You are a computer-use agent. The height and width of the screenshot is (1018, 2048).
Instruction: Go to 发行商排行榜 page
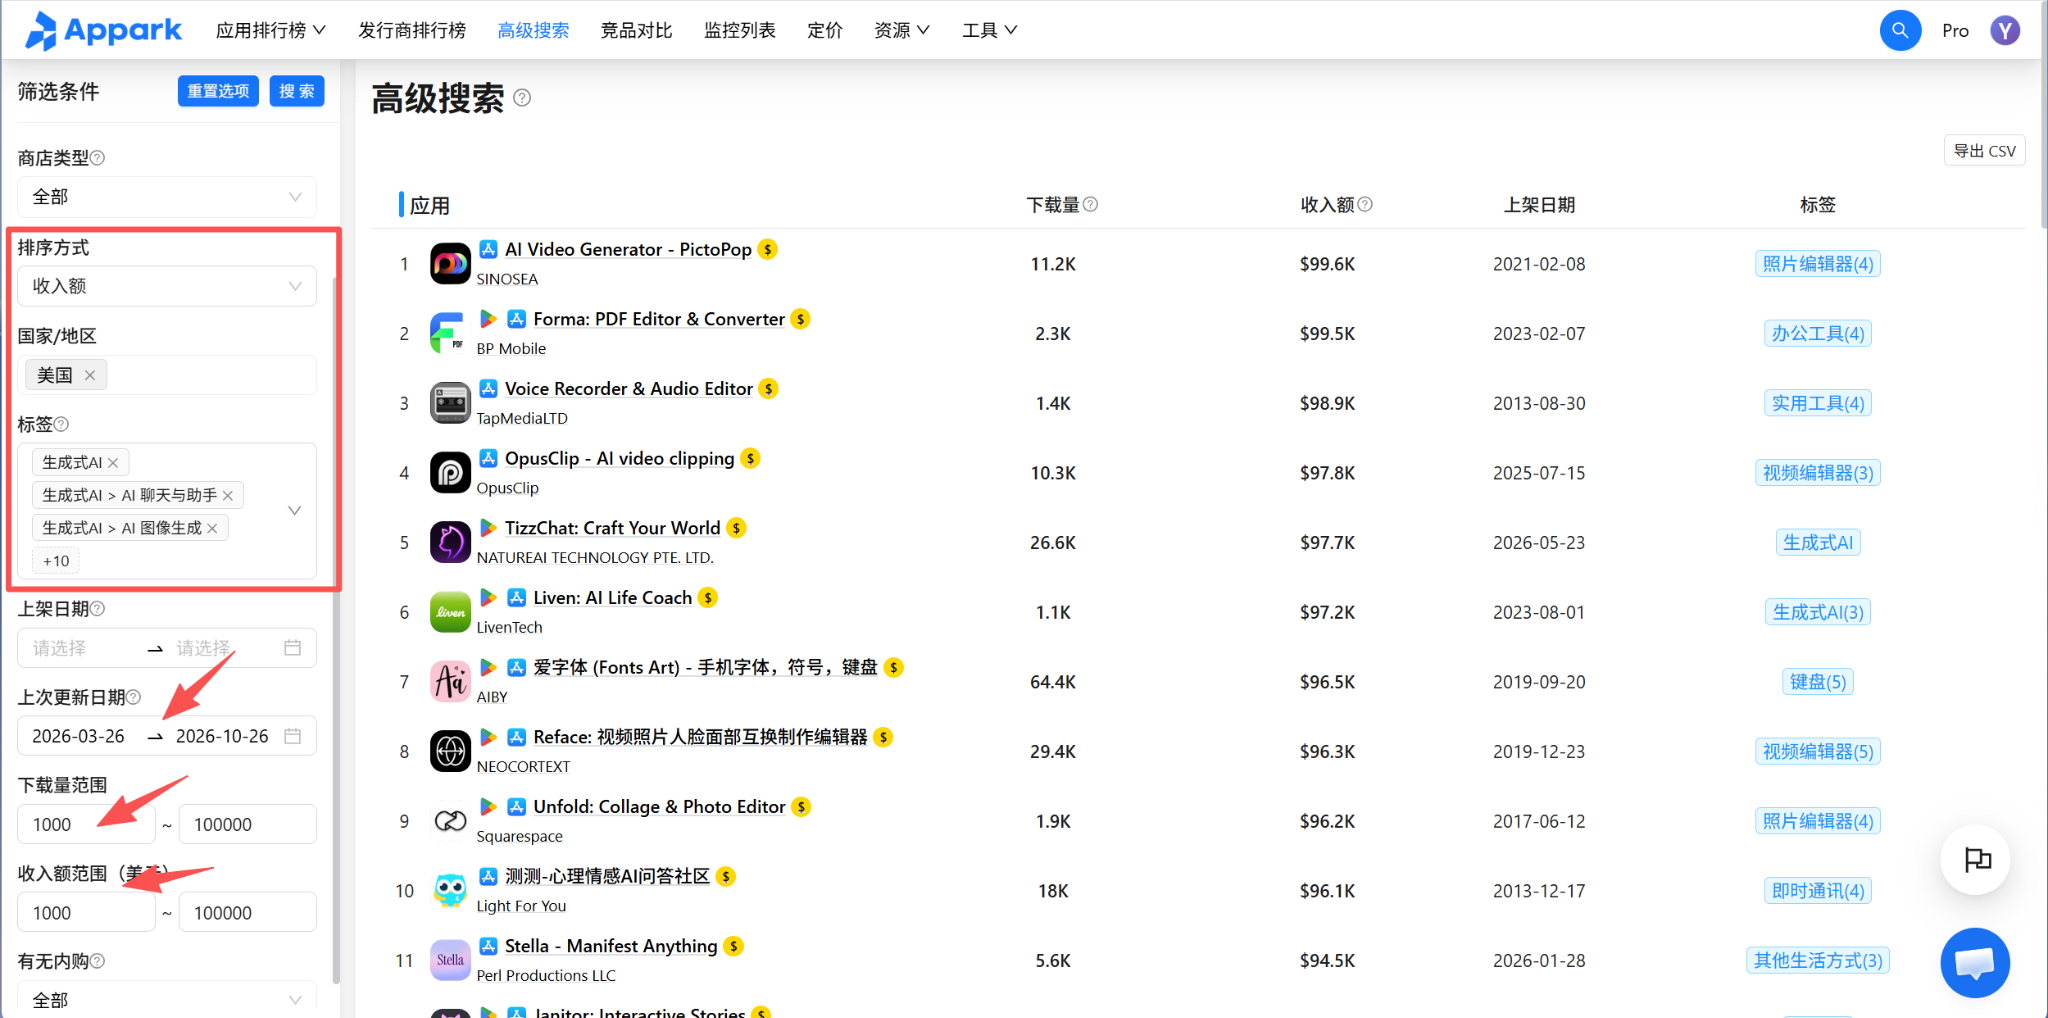click(412, 30)
